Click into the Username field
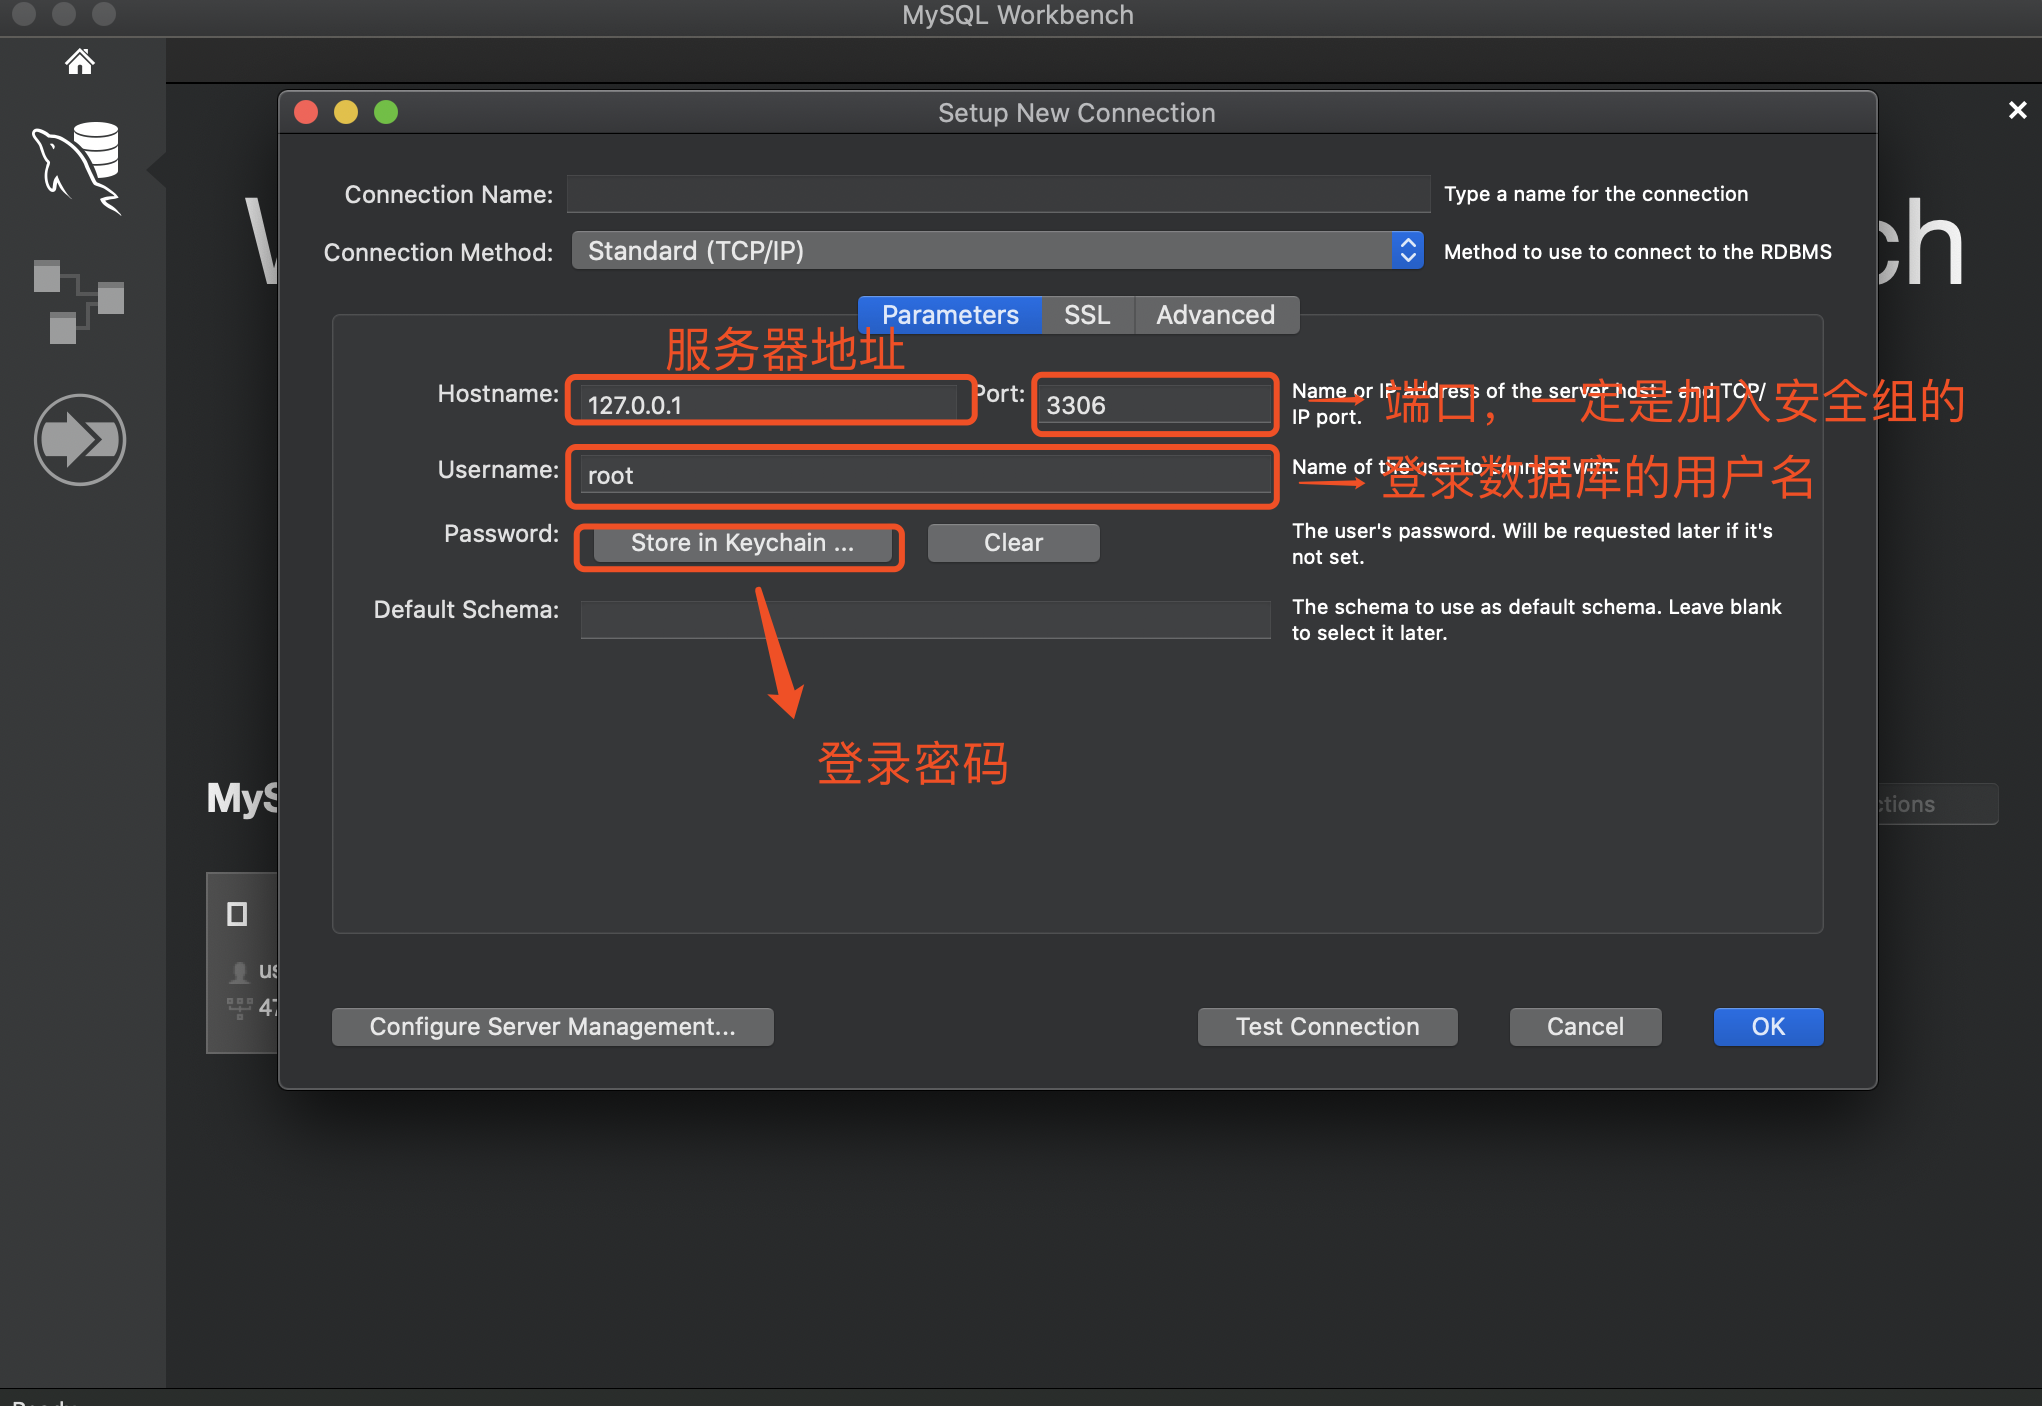Screen dimensions: 2042x1406 [x=925, y=474]
